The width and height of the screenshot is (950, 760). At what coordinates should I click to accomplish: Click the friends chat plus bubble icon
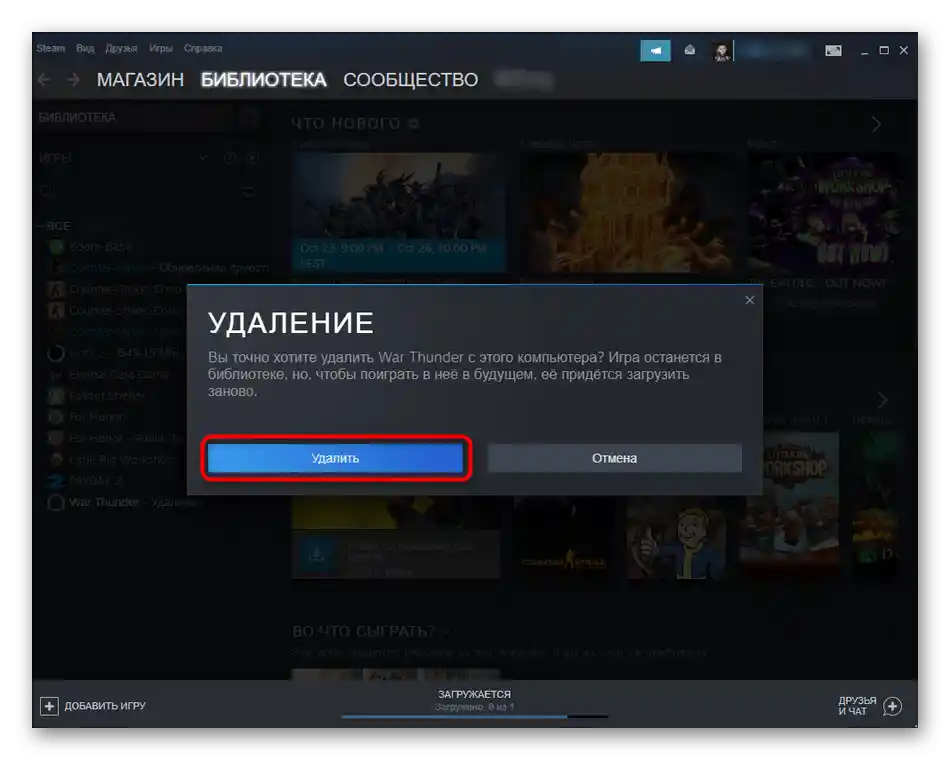click(892, 706)
